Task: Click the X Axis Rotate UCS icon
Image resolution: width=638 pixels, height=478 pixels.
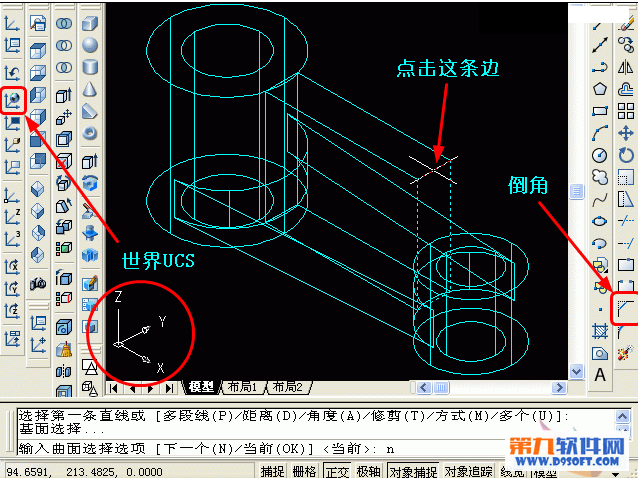Action: click(x=12, y=266)
